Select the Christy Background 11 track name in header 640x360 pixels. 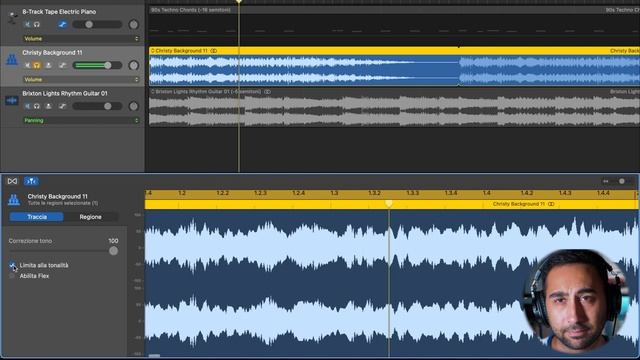coord(52,53)
